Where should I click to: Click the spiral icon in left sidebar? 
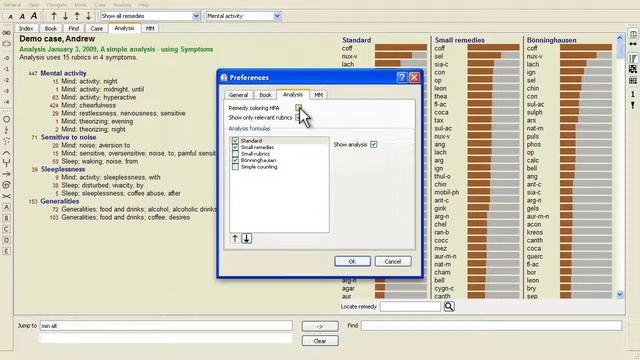coord(7,185)
